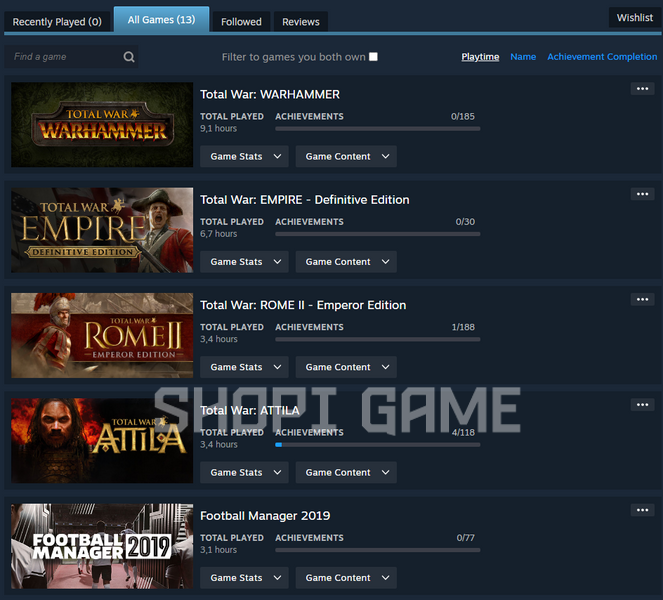Switch to Recently Played (0) tab
Screen dimensions: 663x600
point(57,22)
